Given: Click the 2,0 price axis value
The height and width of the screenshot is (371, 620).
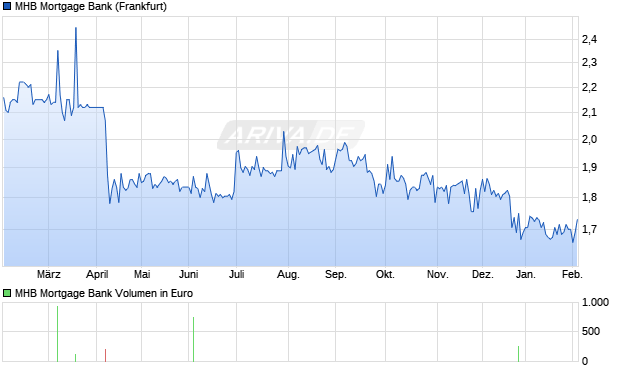Looking at the screenshot, I should (589, 139).
